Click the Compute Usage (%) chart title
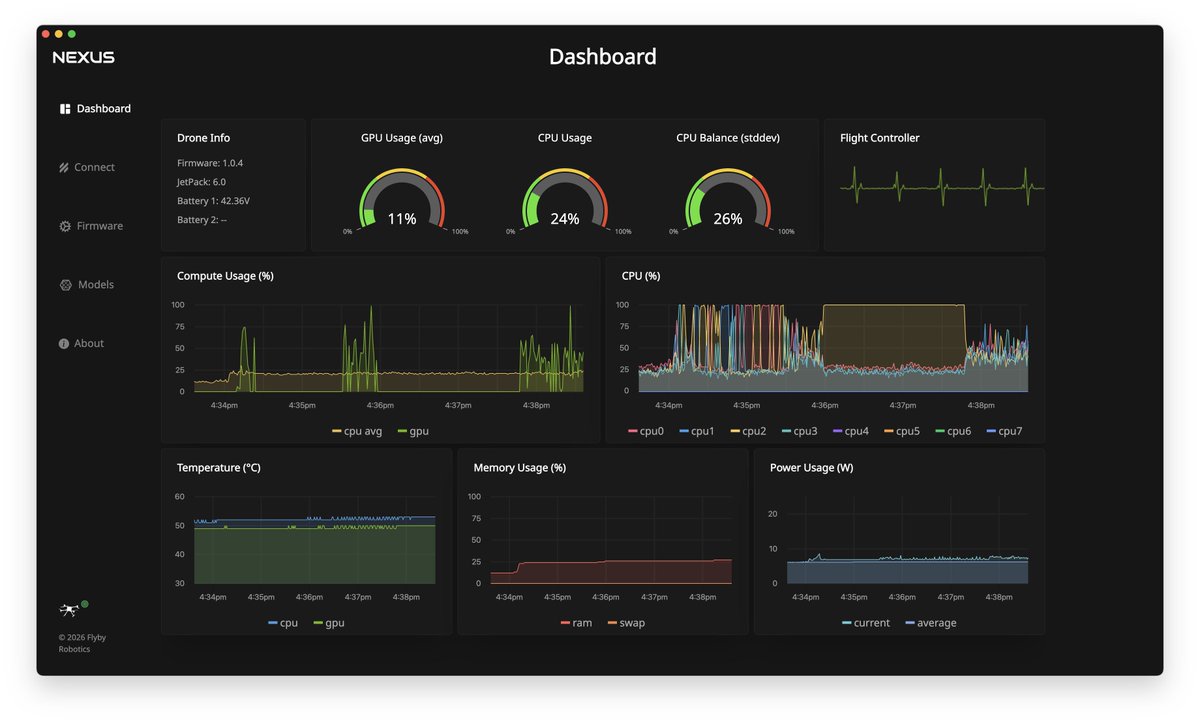The height and width of the screenshot is (724, 1200). point(225,276)
